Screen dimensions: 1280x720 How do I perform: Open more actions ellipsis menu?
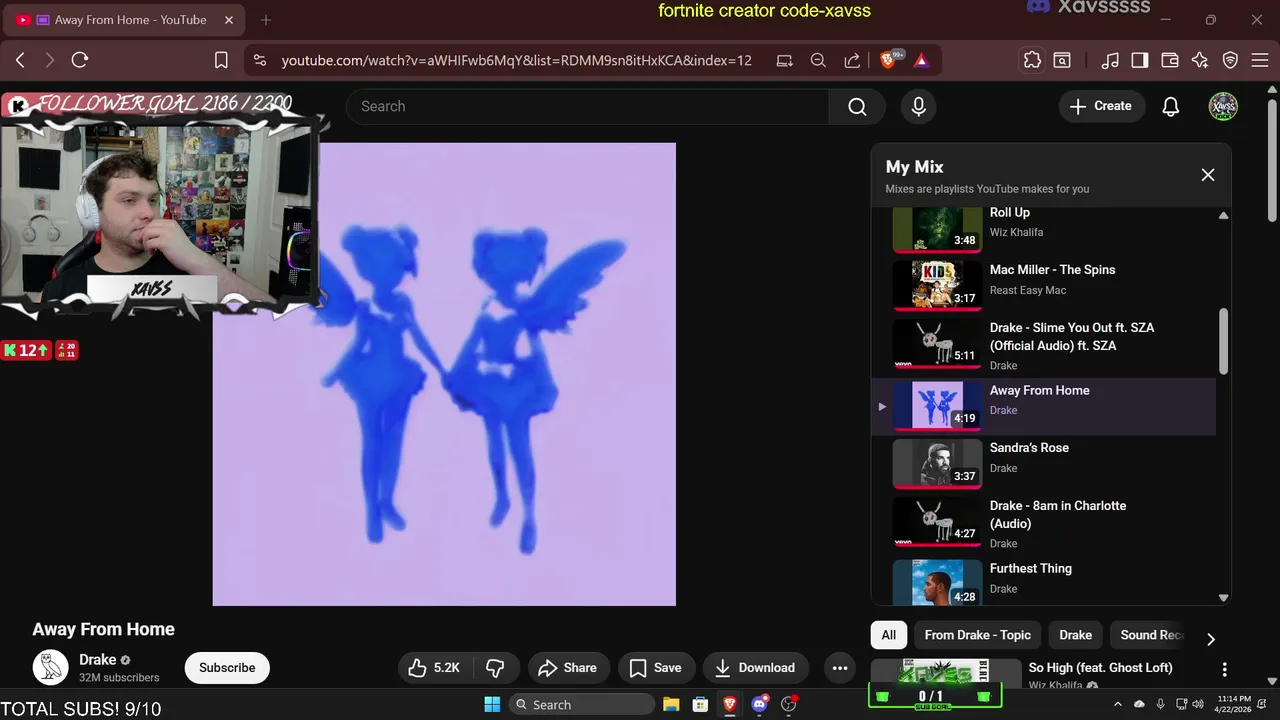[840, 668]
